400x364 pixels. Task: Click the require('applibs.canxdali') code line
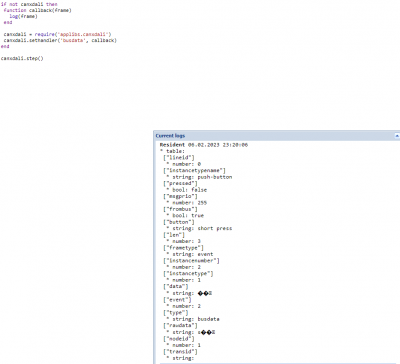pos(57,34)
